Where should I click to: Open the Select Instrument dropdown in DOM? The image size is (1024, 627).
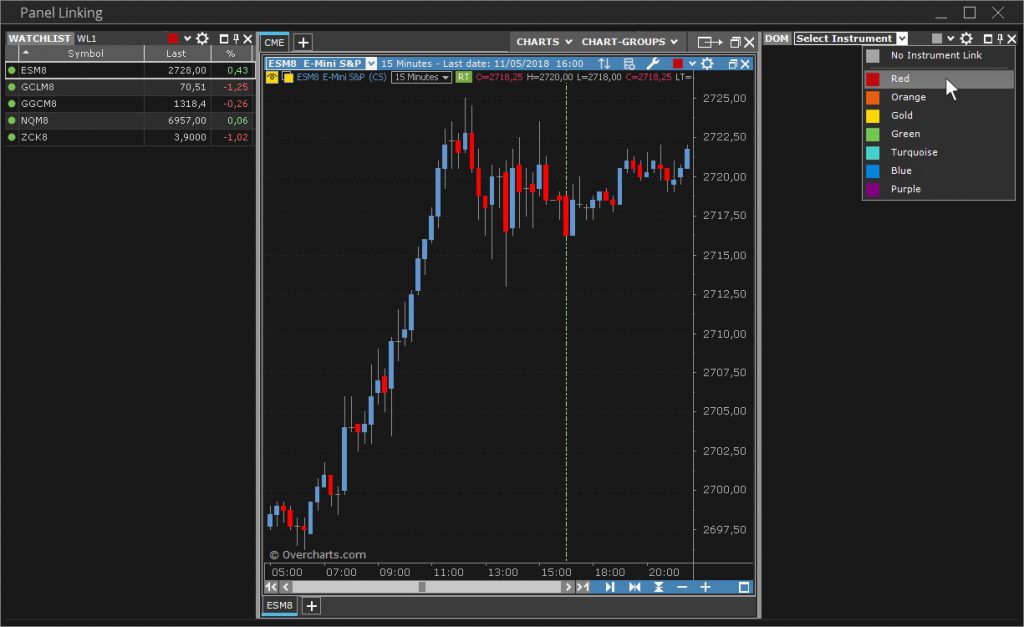point(851,39)
